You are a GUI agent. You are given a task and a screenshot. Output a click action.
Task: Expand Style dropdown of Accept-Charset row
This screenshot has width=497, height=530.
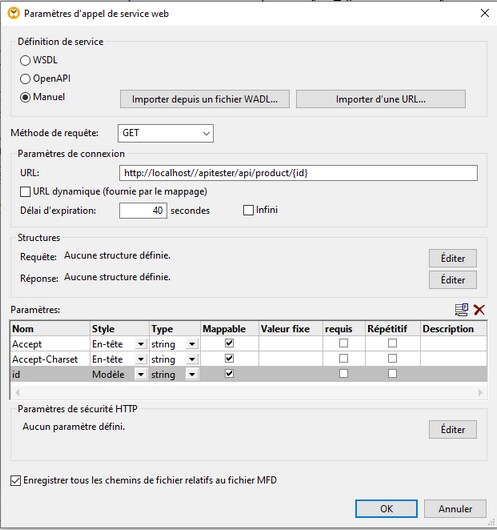pyautogui.click(x=141, y=359)
